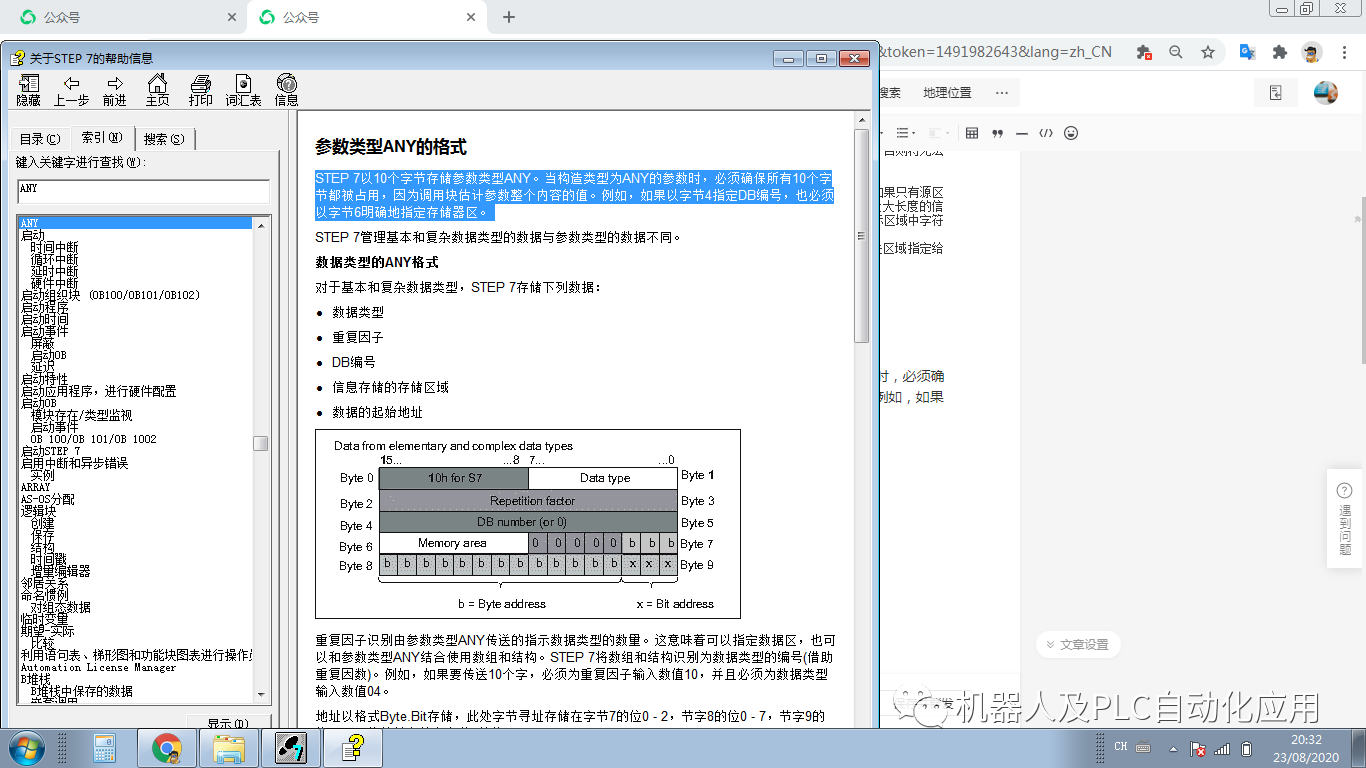Select 启动组织块 (OB100/OB101/OB102) index entry
The image size is (1366, 768).
click(110, 295)
